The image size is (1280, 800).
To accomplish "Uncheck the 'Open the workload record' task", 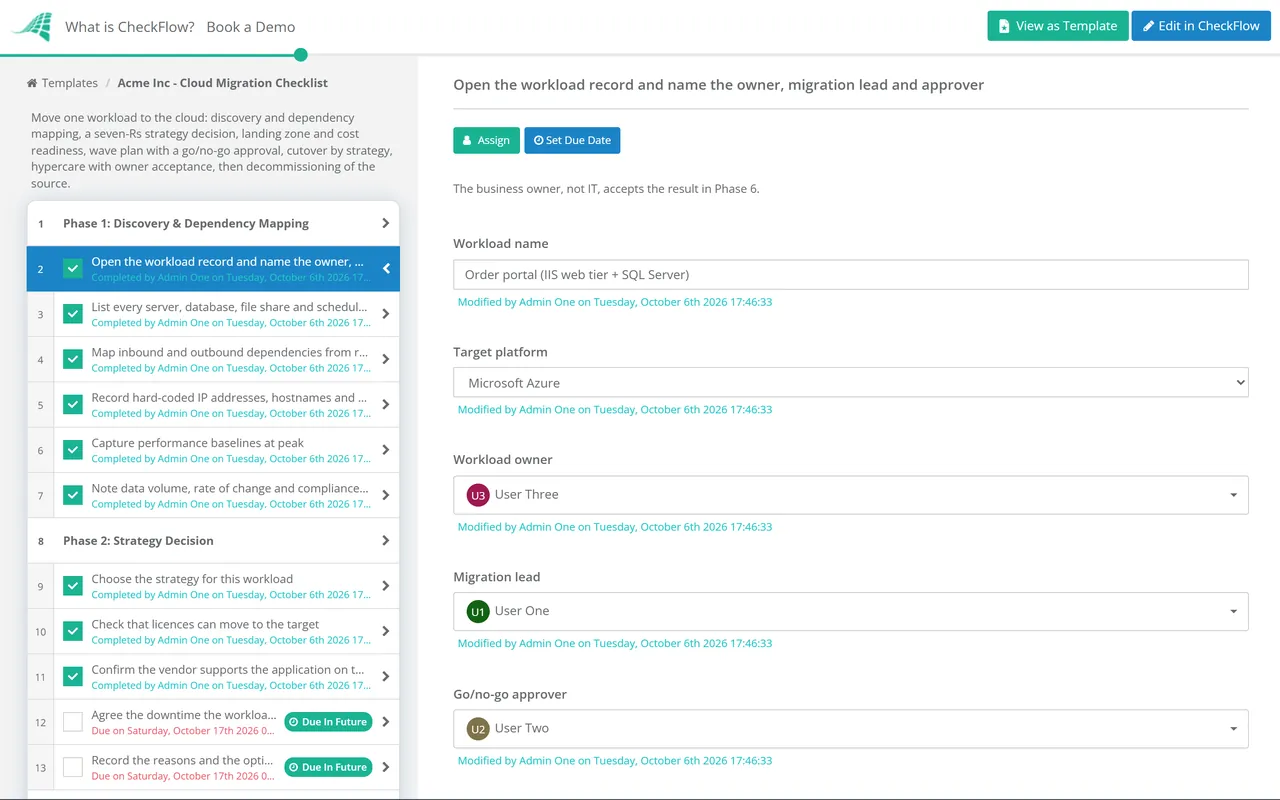I will coord(73,269).
